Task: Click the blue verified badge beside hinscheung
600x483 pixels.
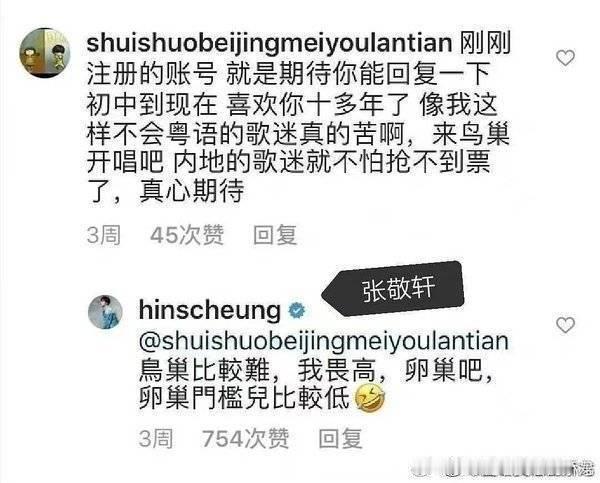Action: pyautogui.click(x=296, y=310)
